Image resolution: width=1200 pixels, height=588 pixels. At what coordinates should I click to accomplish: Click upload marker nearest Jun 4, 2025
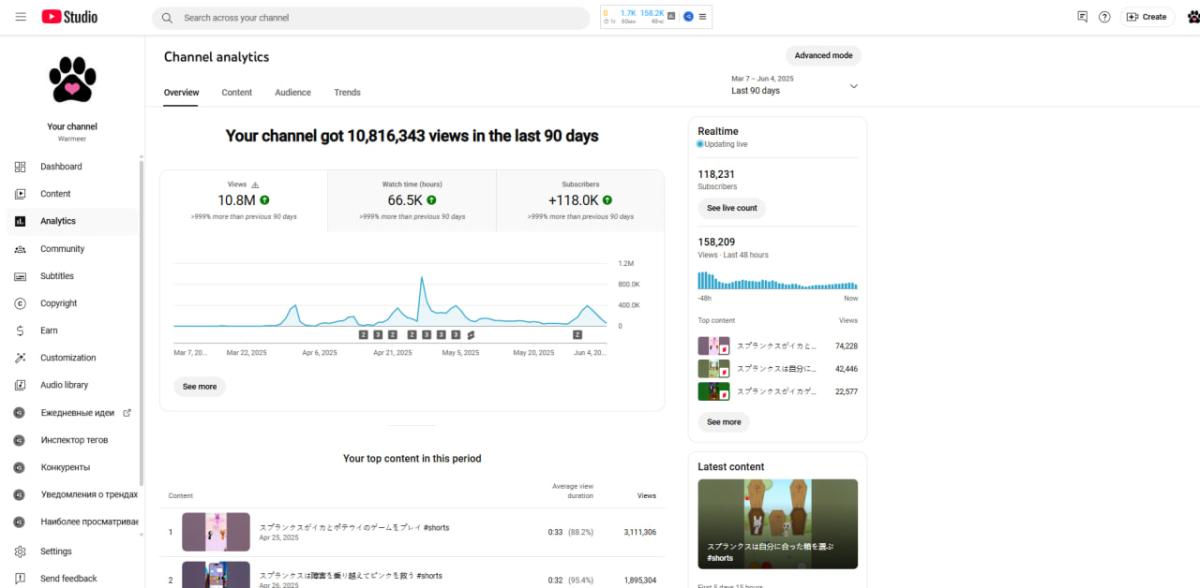click(577, 335)
